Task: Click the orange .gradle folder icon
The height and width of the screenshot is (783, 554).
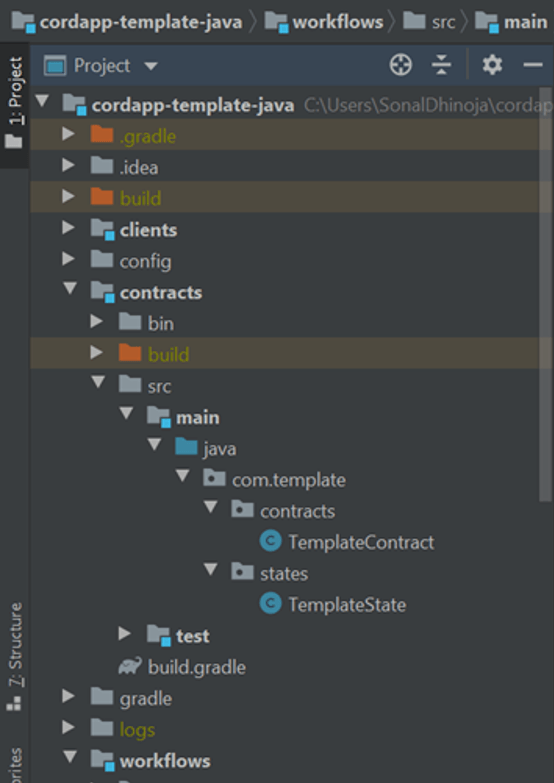Action: click(102, 135)
